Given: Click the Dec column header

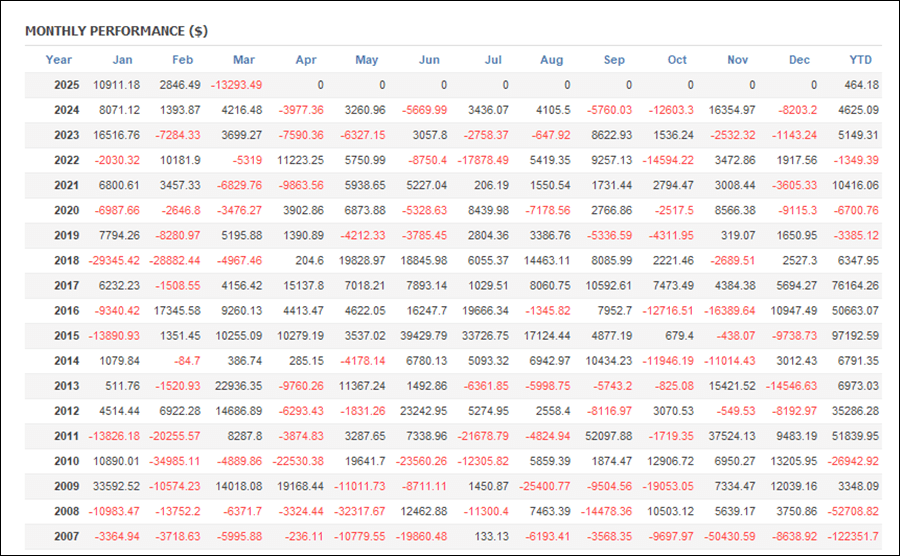Looking at the screenshot, I should [x=799, y=60].
